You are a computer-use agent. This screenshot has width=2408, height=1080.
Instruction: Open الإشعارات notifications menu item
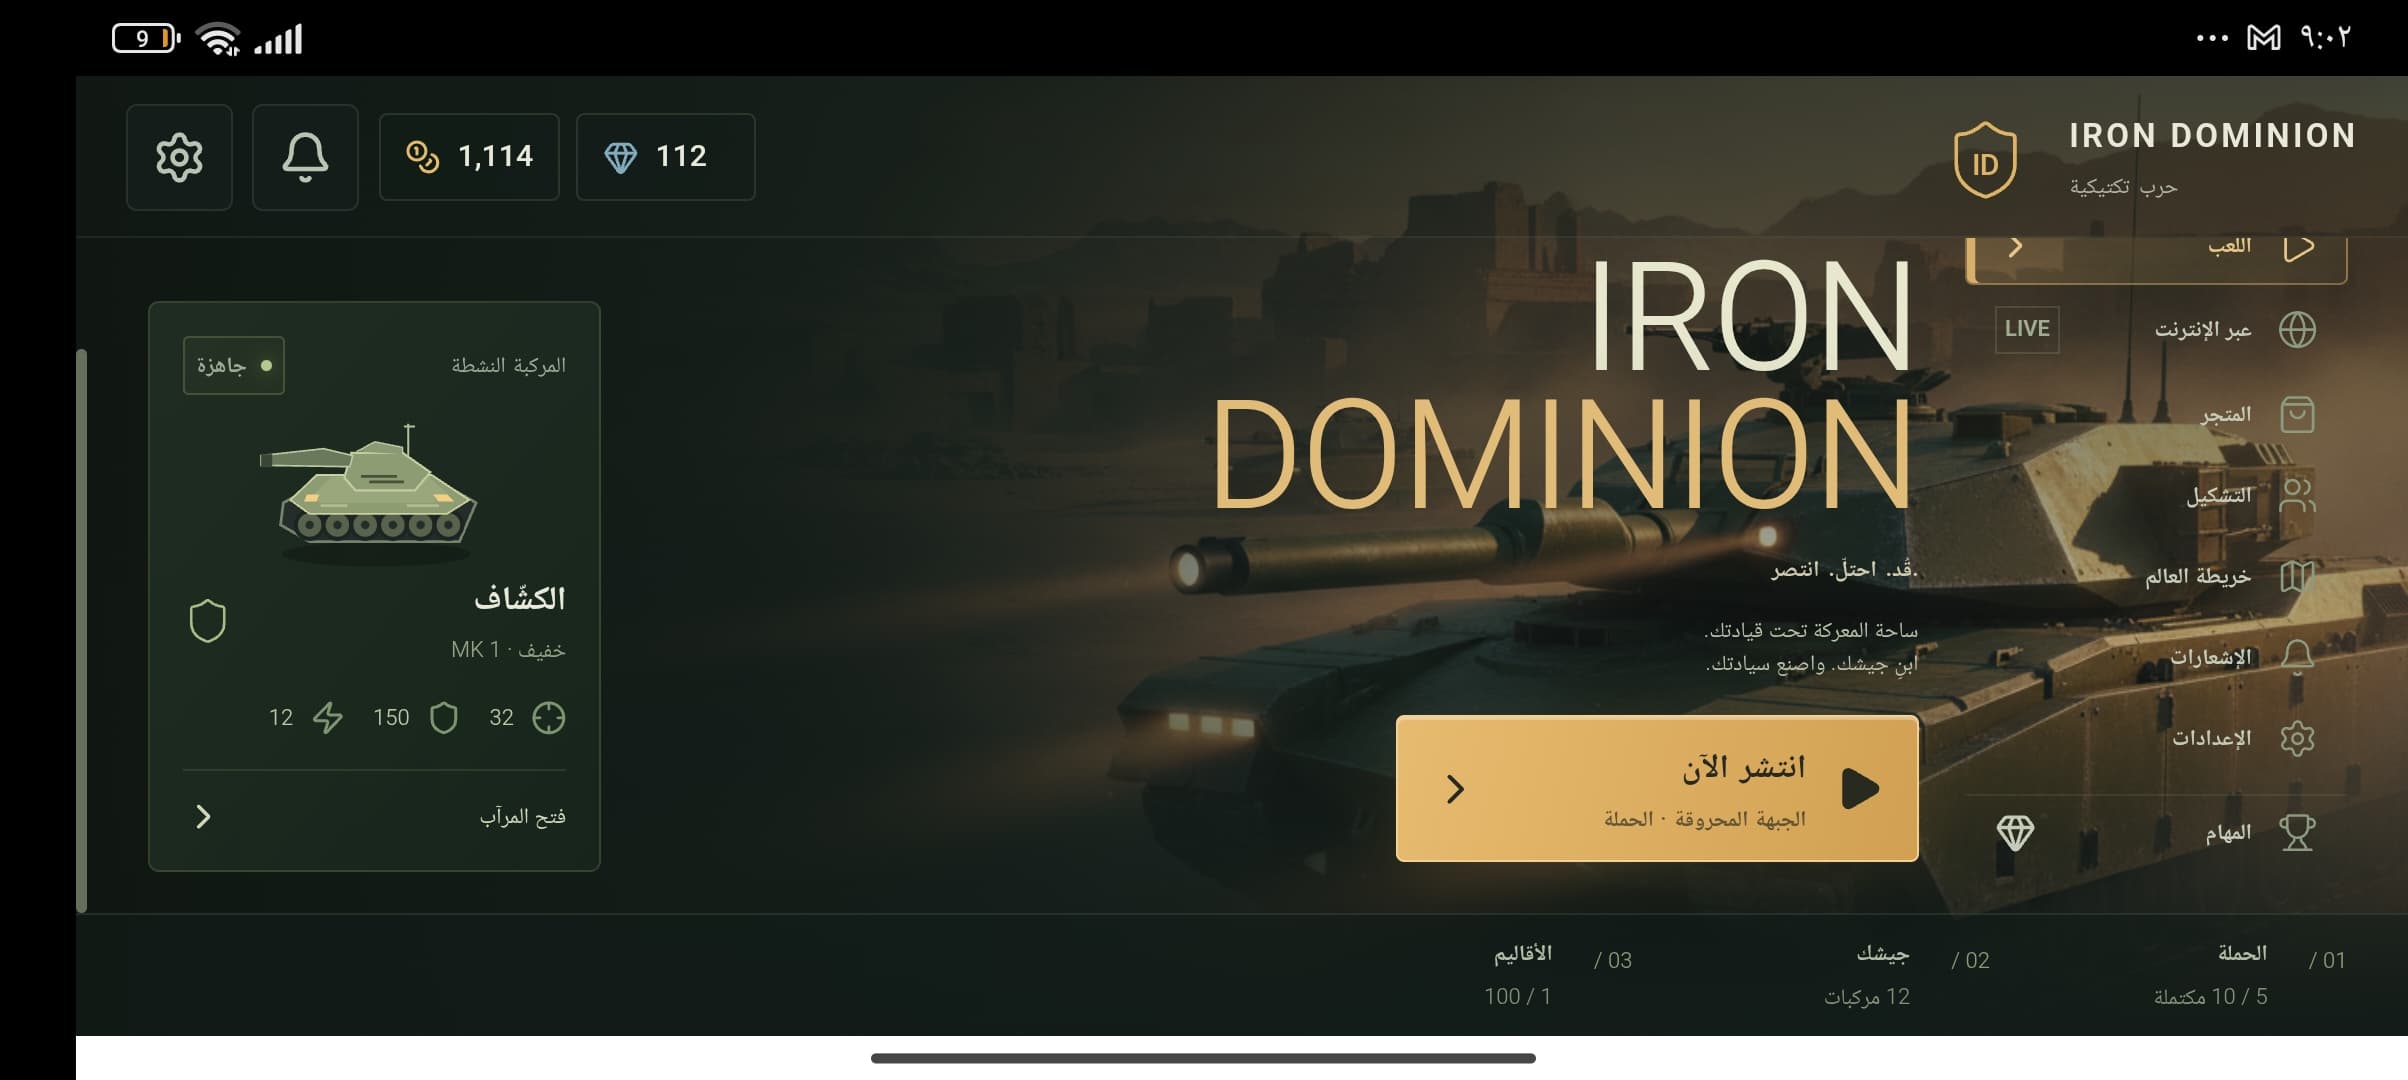coord(2156,657)
